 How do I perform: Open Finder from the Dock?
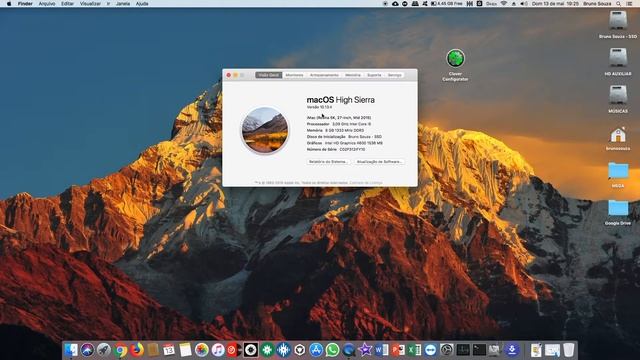click(x=71, y=350)
